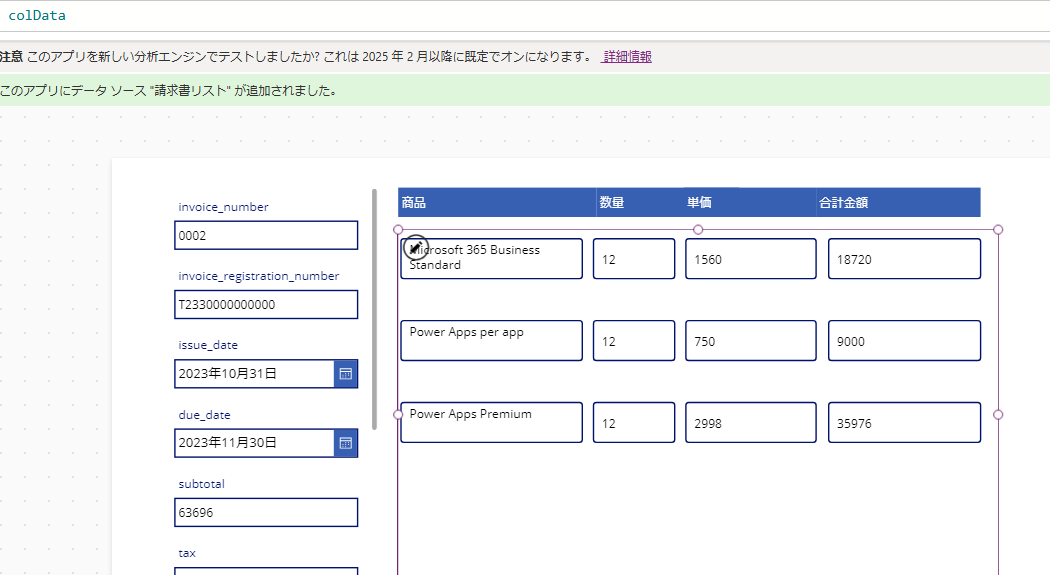Select the Power Apps Premium product box
Viewport: 1050px width, 575px height.
click(x=492, y=422)
